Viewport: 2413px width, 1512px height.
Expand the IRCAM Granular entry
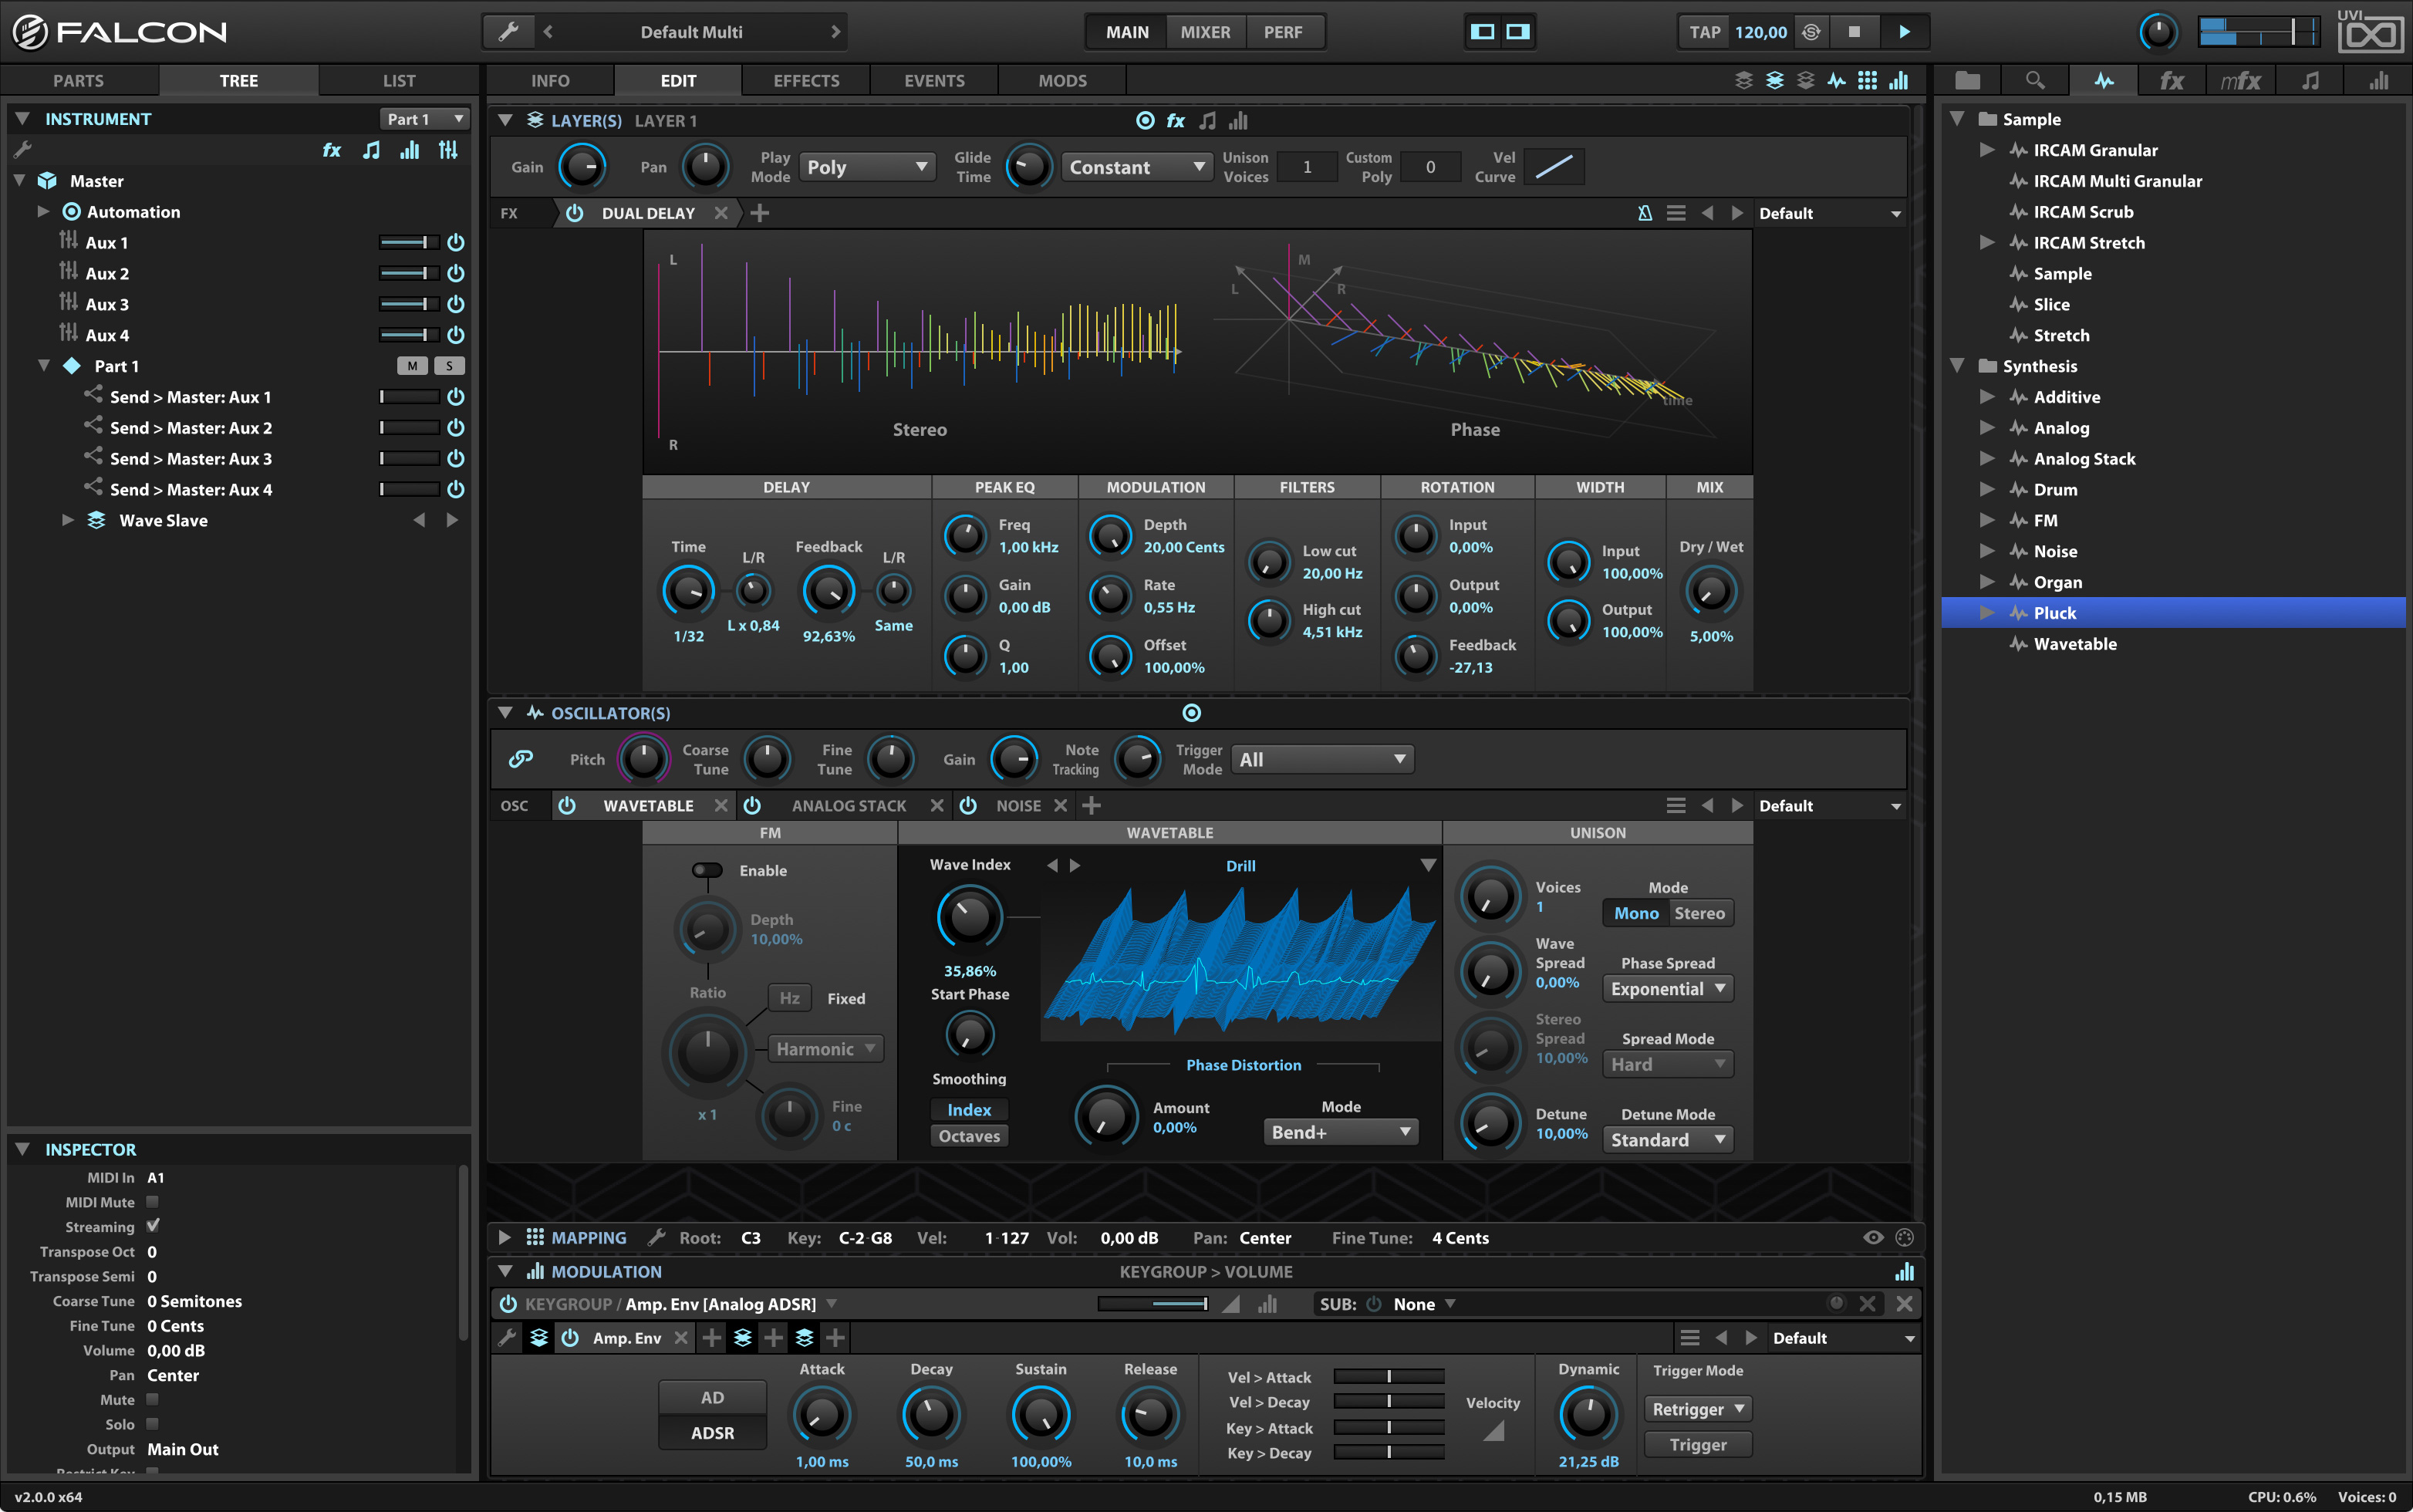pos(1987,150)
